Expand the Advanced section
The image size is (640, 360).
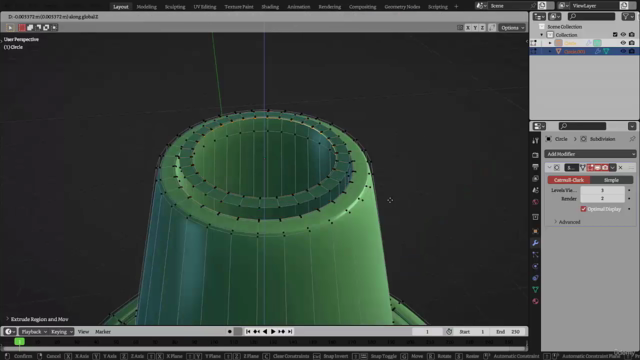click(567, 222)
